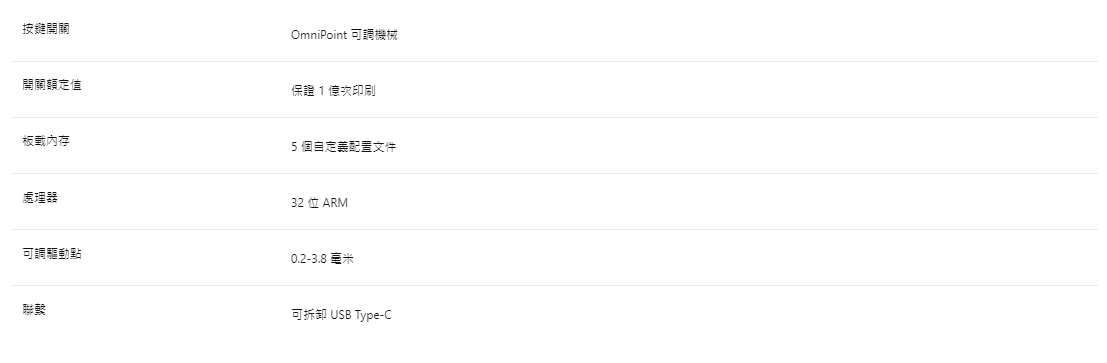Click the 億次印刷 text in rating row
This screenshot has width=1107, height=363.
coord(352,90)
